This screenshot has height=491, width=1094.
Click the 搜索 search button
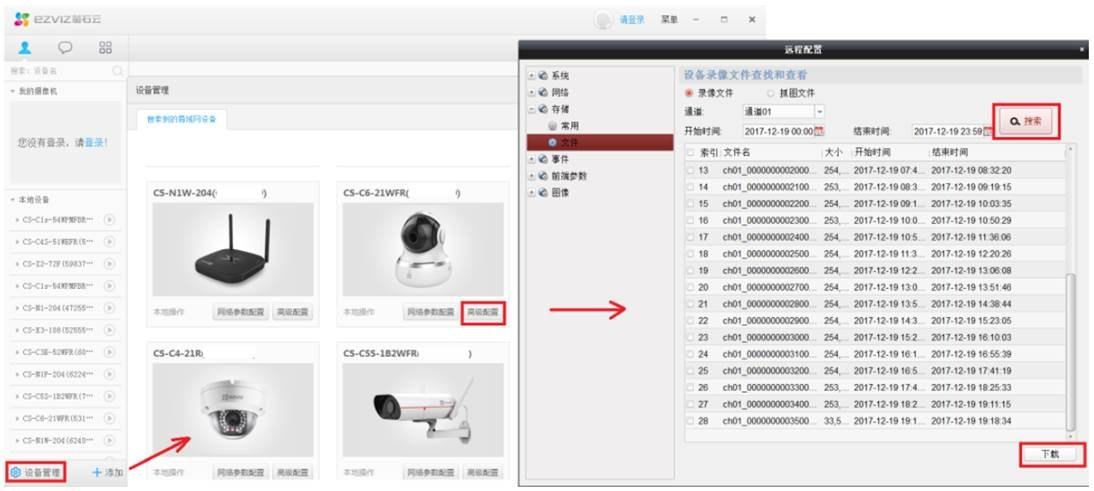click(1025, 121)
